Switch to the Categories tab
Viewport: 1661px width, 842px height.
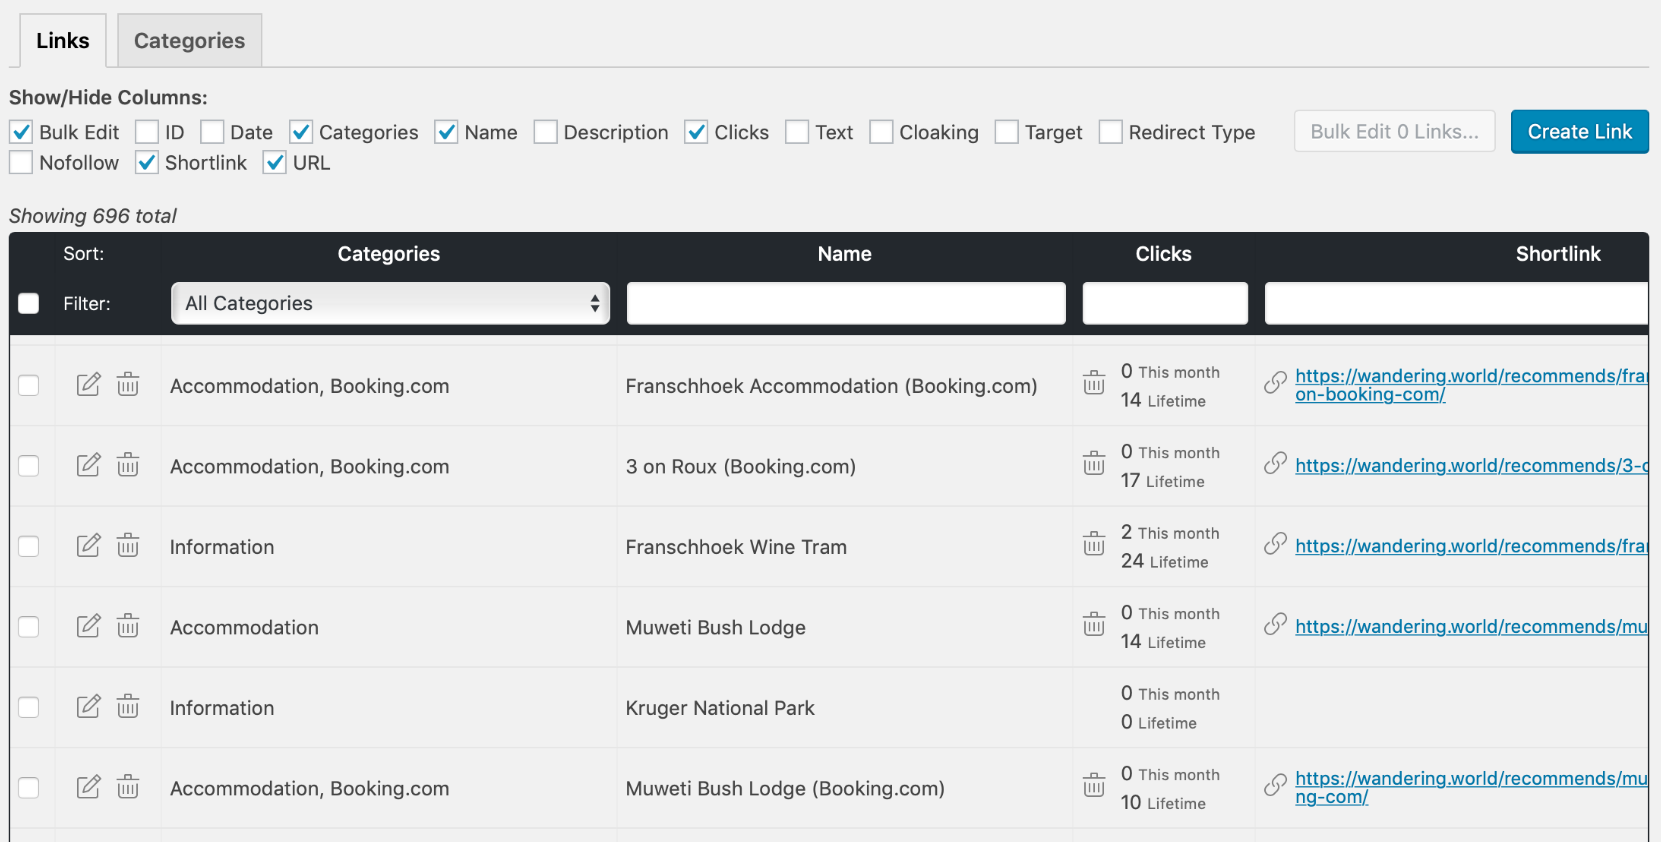click(x=189, y=41)
